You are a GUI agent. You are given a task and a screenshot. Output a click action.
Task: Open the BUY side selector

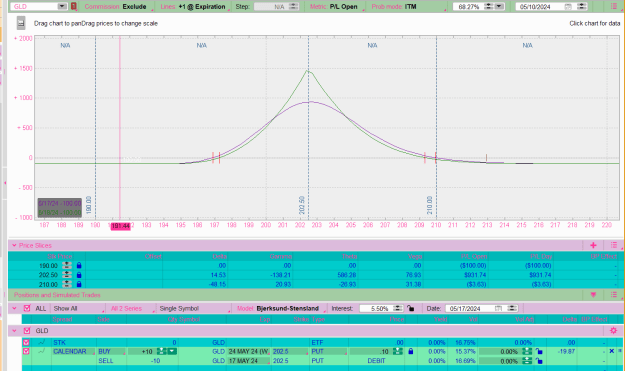coord(111,351)
